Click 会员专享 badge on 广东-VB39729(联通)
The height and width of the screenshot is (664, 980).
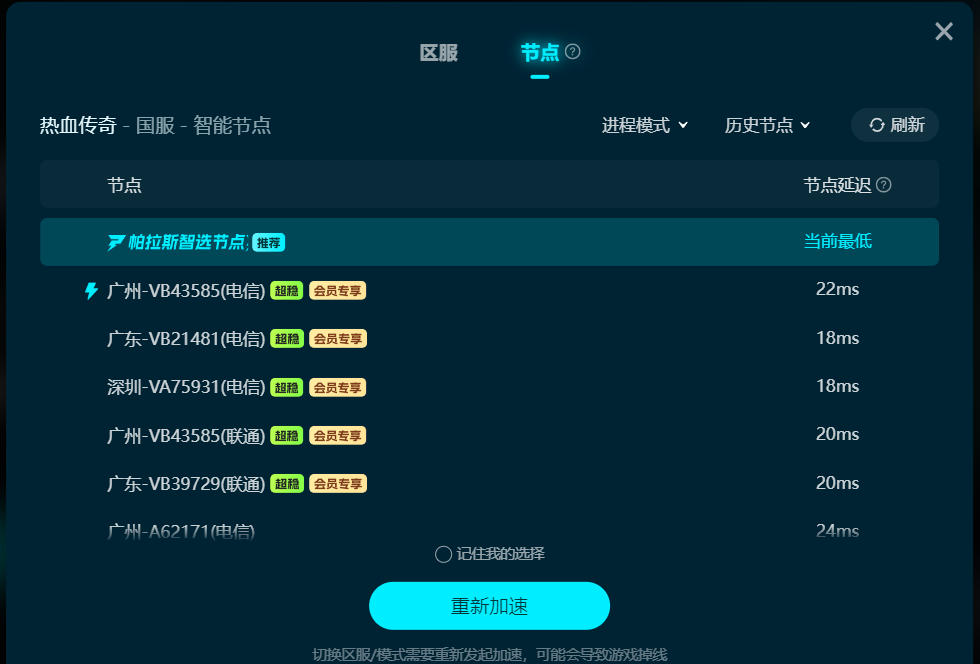(337, 484)
